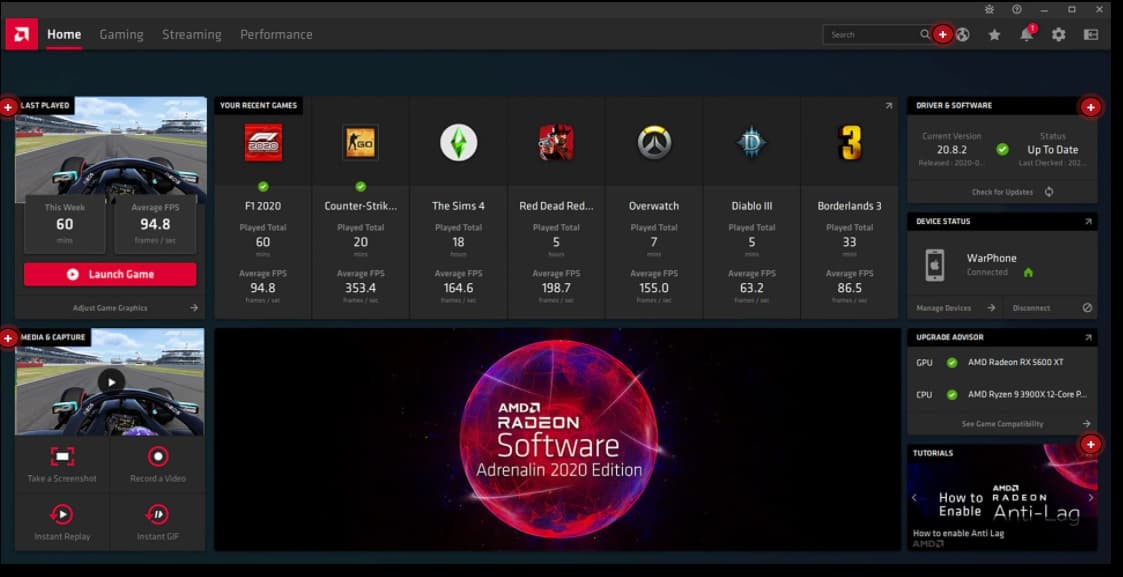Click the search magnifier icon
Image resolution: width=1123 pixels, height=577 pixels.
(925, 34)
